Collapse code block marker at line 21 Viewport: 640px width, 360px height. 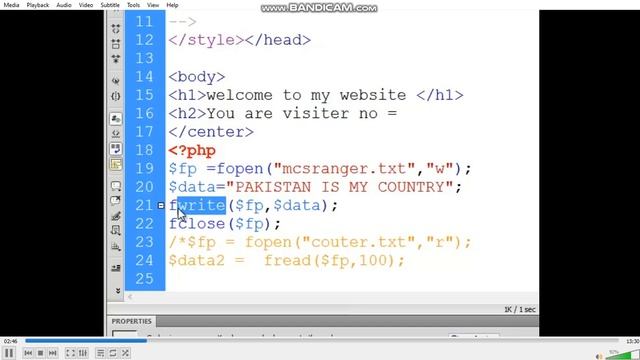tap(161, 205)
